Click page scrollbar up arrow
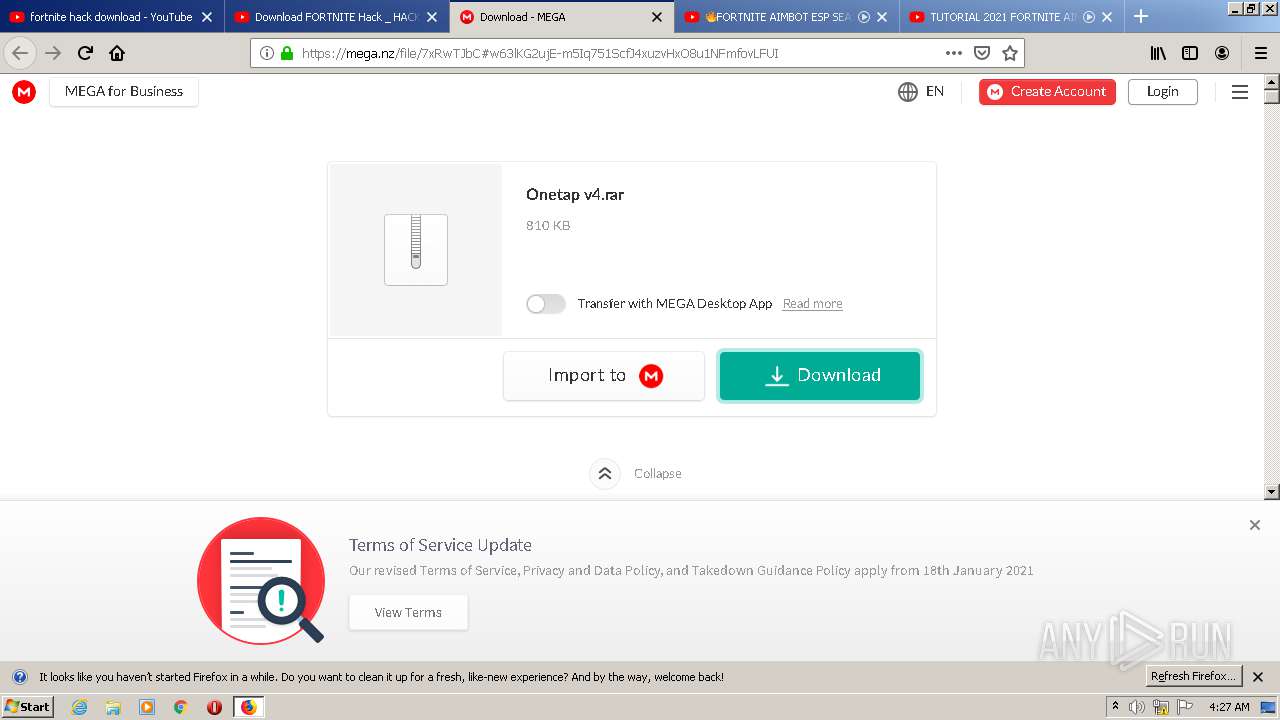Screen dimensions: 1280x720 [1272, 83]
